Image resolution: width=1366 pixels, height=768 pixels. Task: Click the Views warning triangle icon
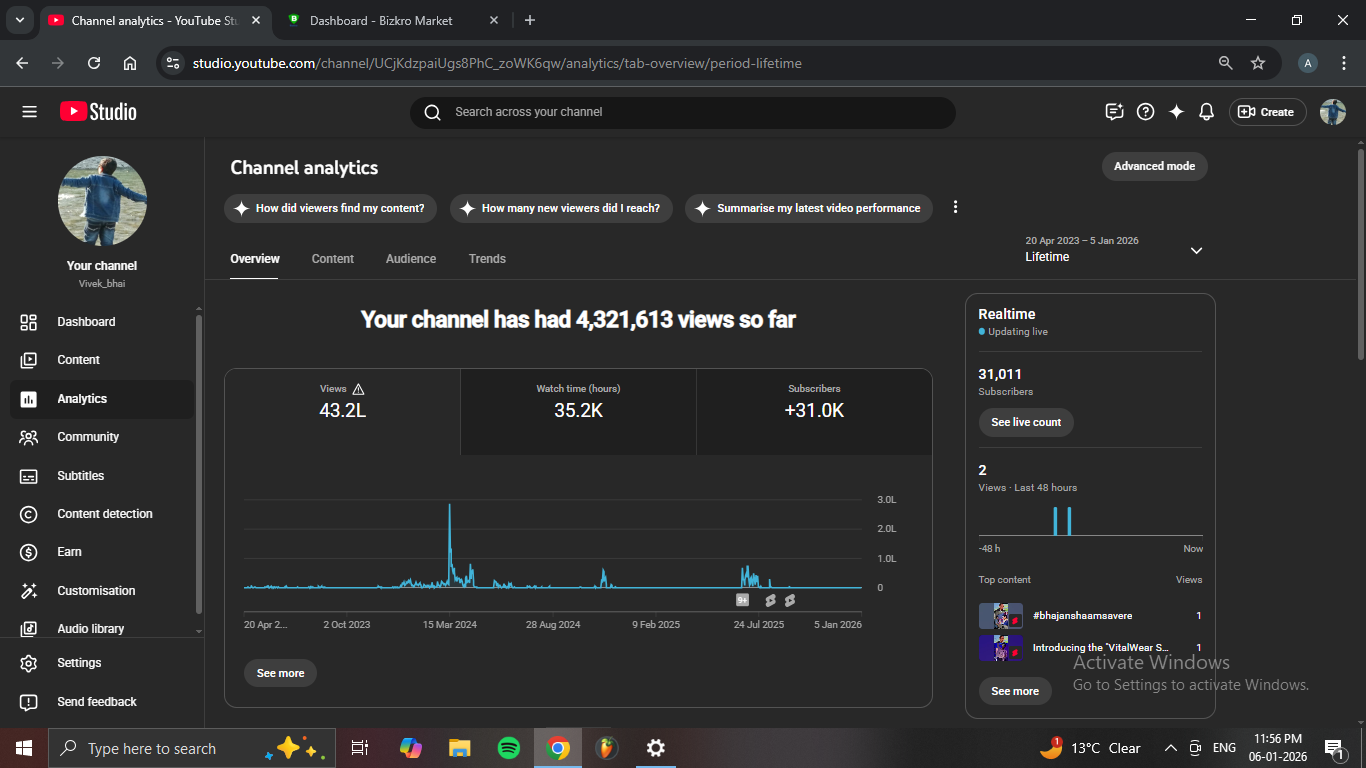pos(359,389)
